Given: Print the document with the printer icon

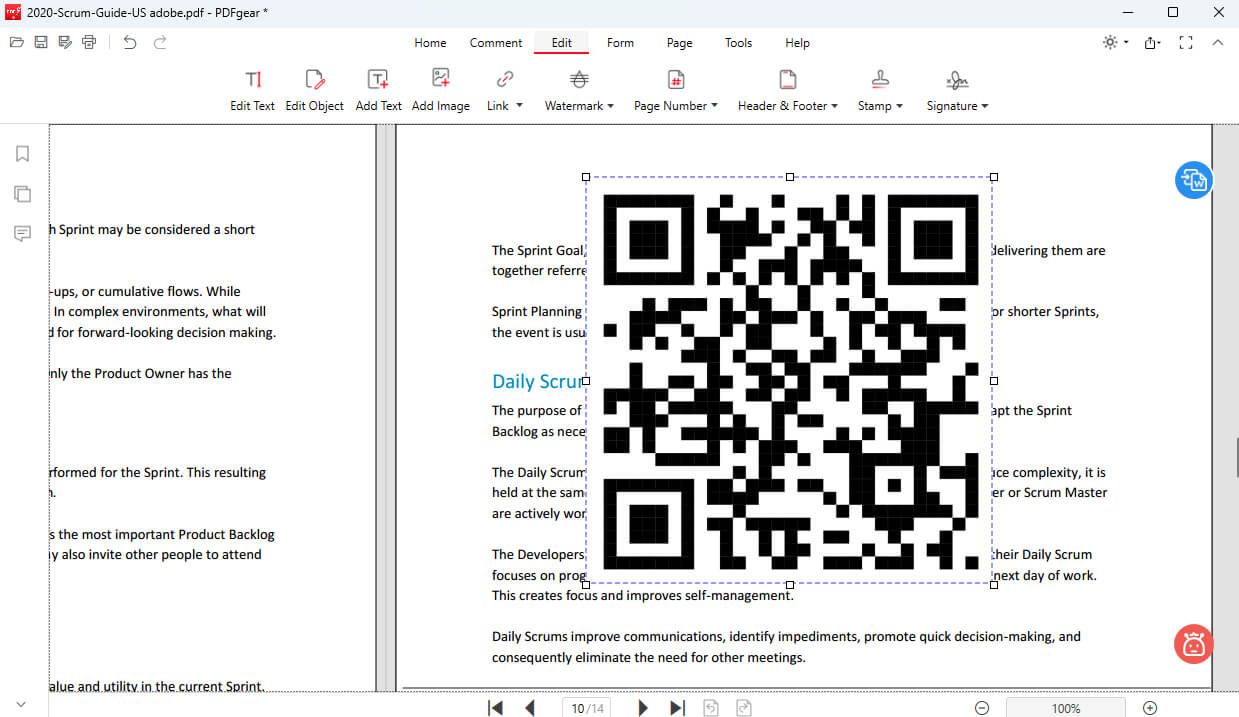Looking at the screenshot, I should click(89, 42).
